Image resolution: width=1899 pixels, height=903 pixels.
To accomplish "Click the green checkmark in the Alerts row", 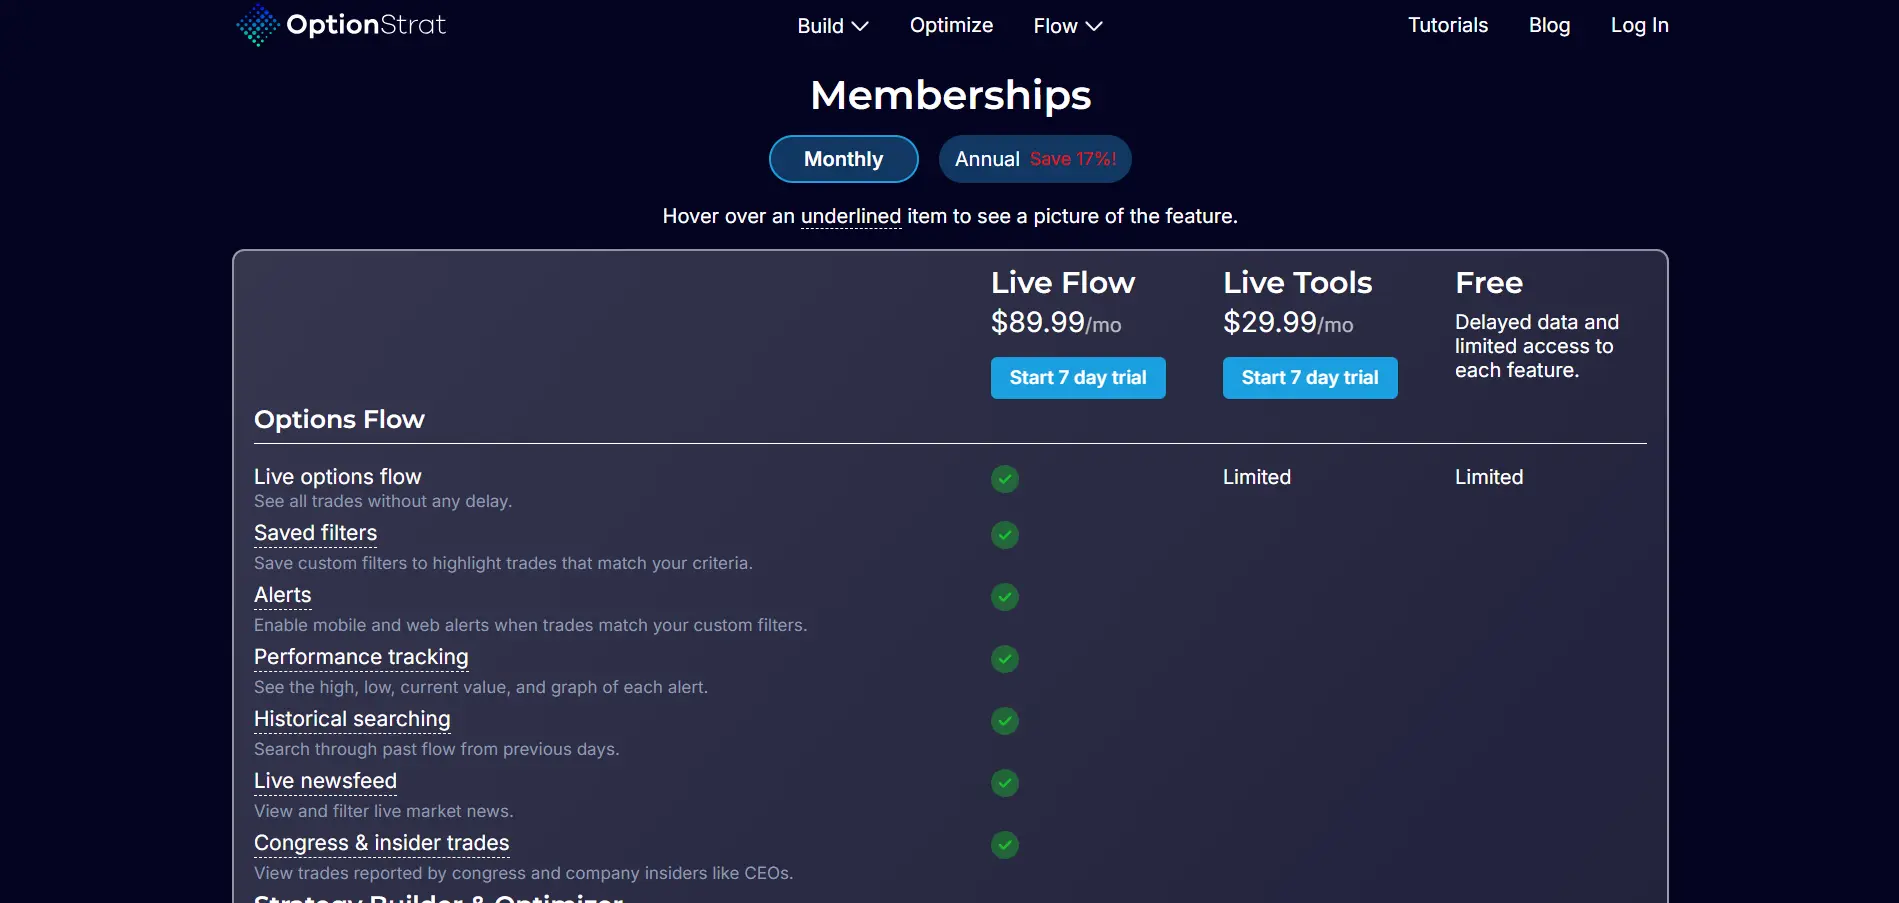I will tap(1004, 597).
